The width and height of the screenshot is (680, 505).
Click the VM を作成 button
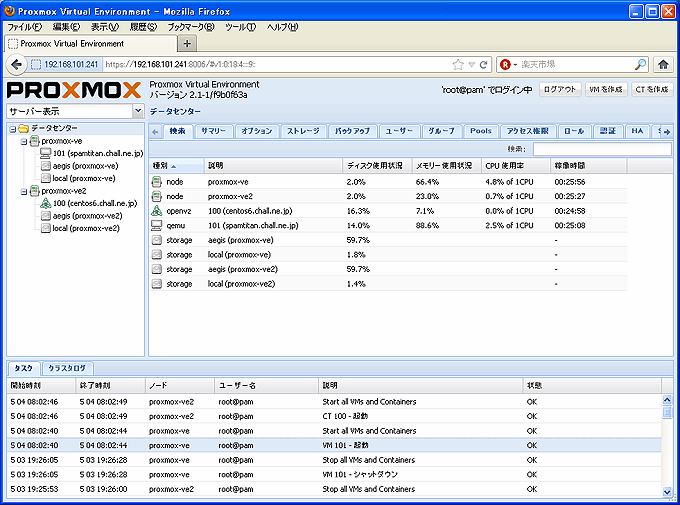606,89
